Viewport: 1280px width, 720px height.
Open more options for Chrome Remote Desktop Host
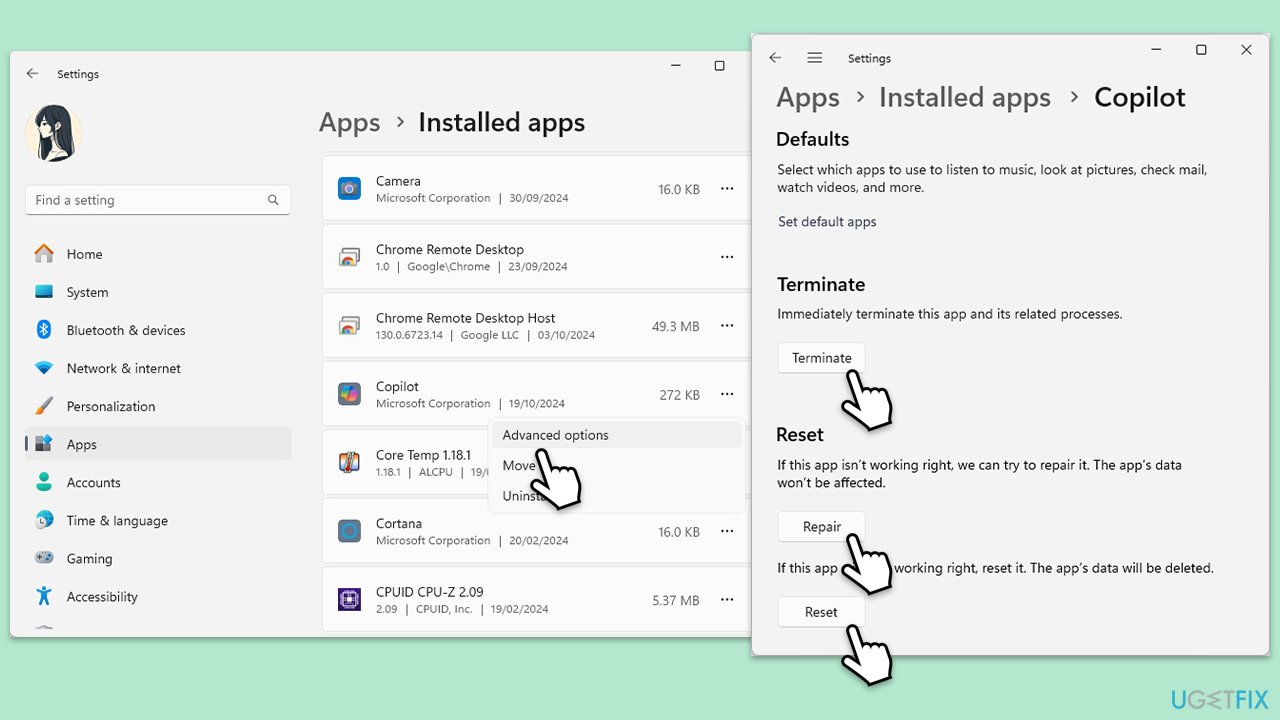pos(727,326)
